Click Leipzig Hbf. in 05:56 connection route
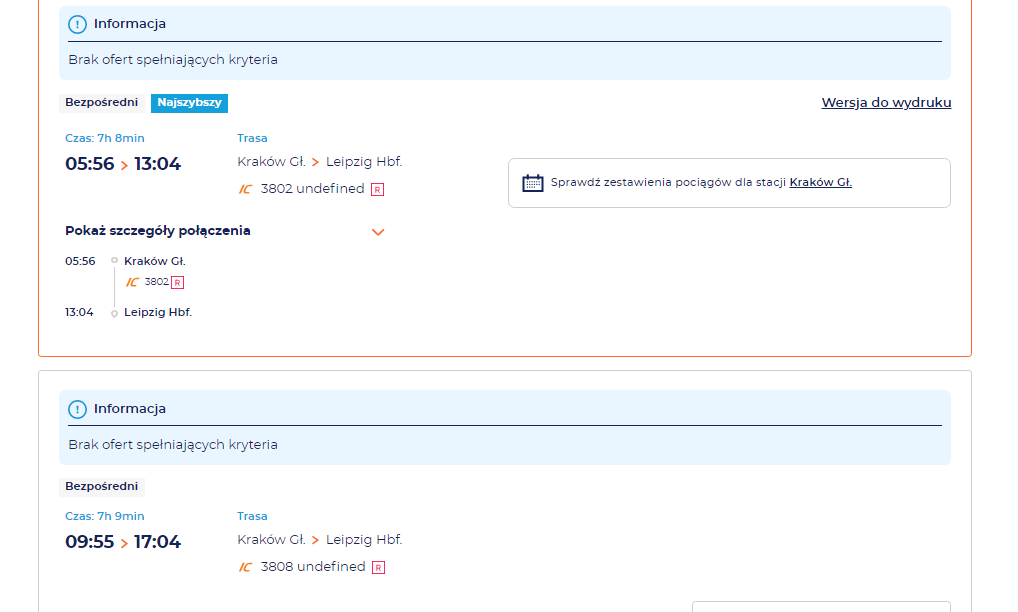 coord(364,162)
